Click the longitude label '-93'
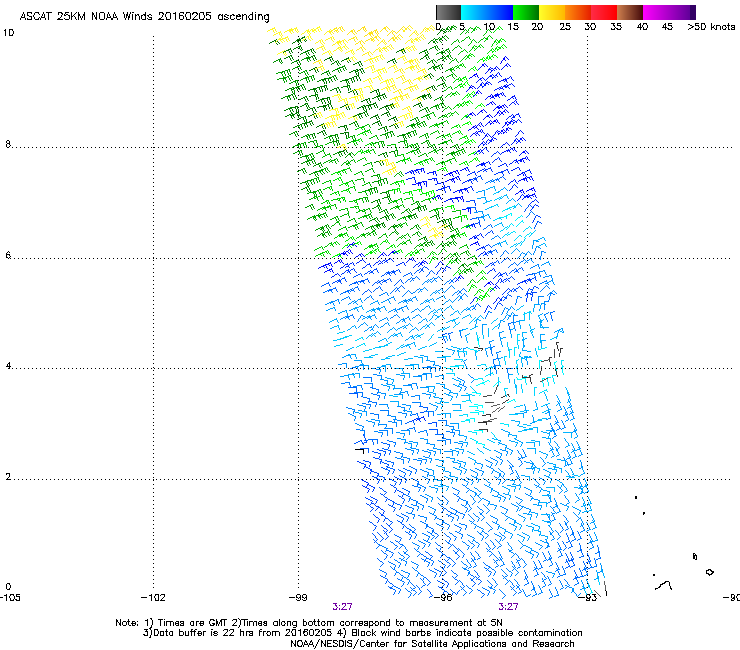Image resolution: width=740 pixels, height=650 pixels. [x=588, y=598]
